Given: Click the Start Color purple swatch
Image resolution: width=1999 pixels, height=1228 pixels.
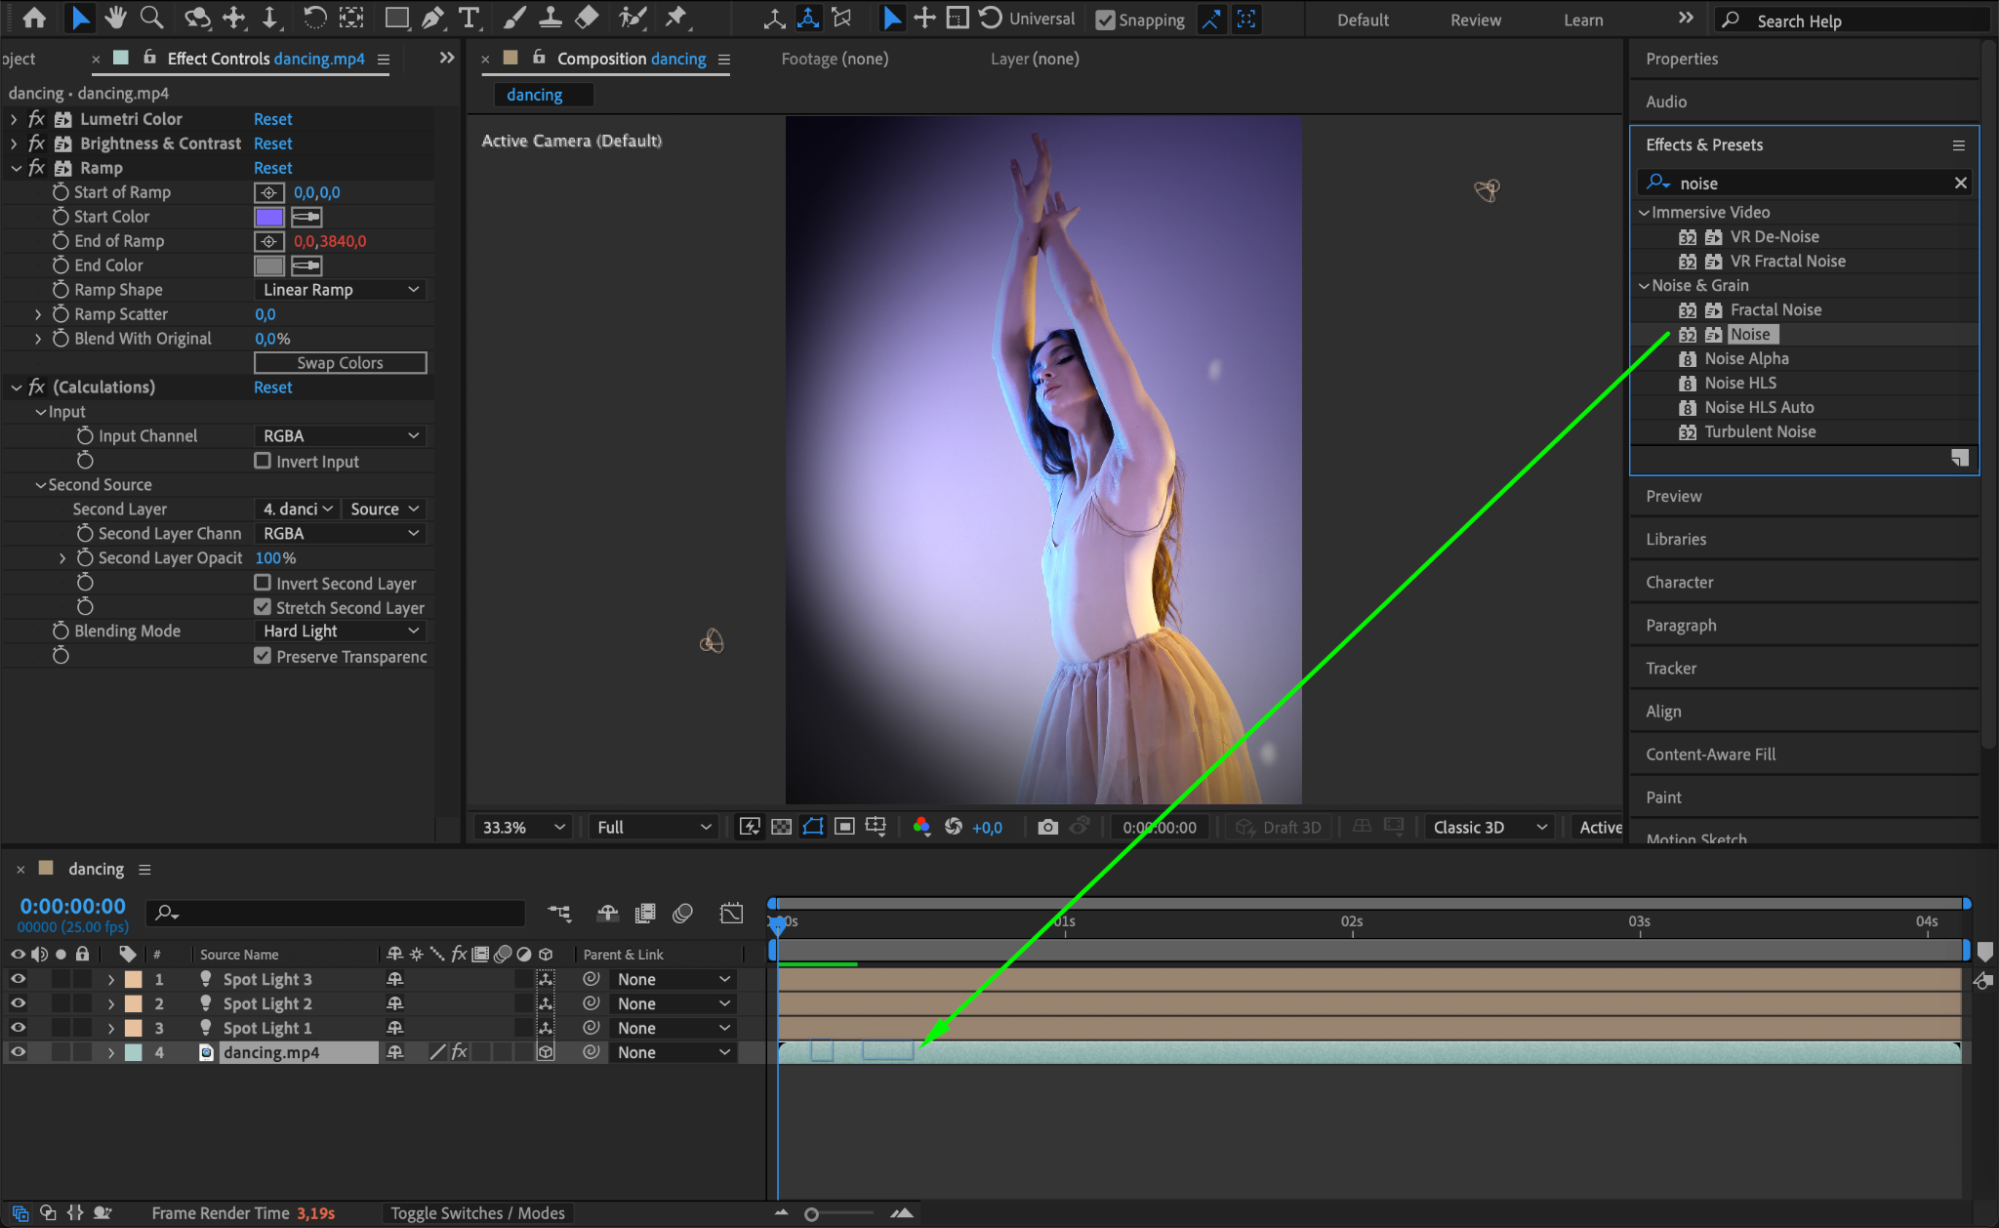Looking at the screenshot, I should (269, 217).
